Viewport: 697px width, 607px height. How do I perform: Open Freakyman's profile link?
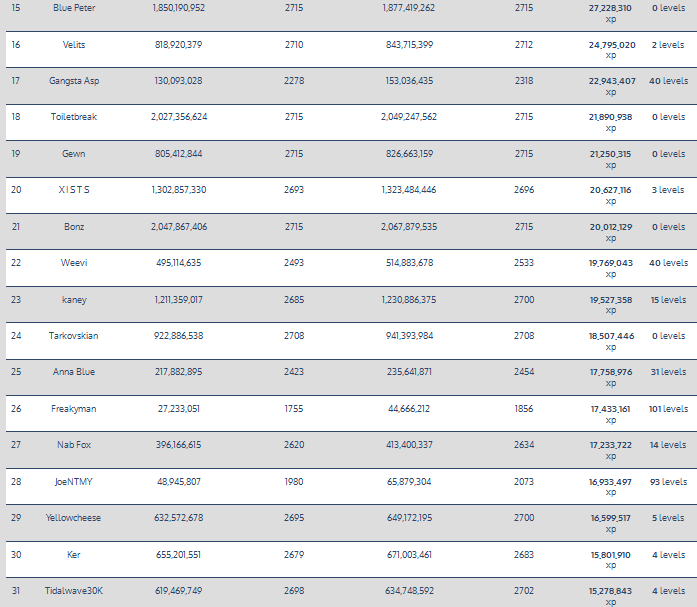pyautogui.click(x=74, y=409)
